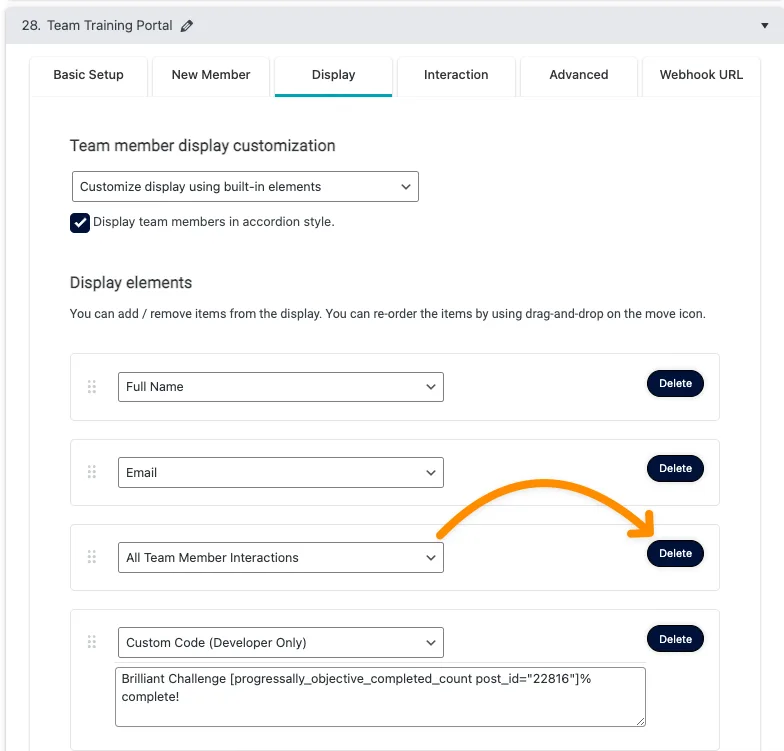Uncheck Display team members in accordion style

point(80,223)
